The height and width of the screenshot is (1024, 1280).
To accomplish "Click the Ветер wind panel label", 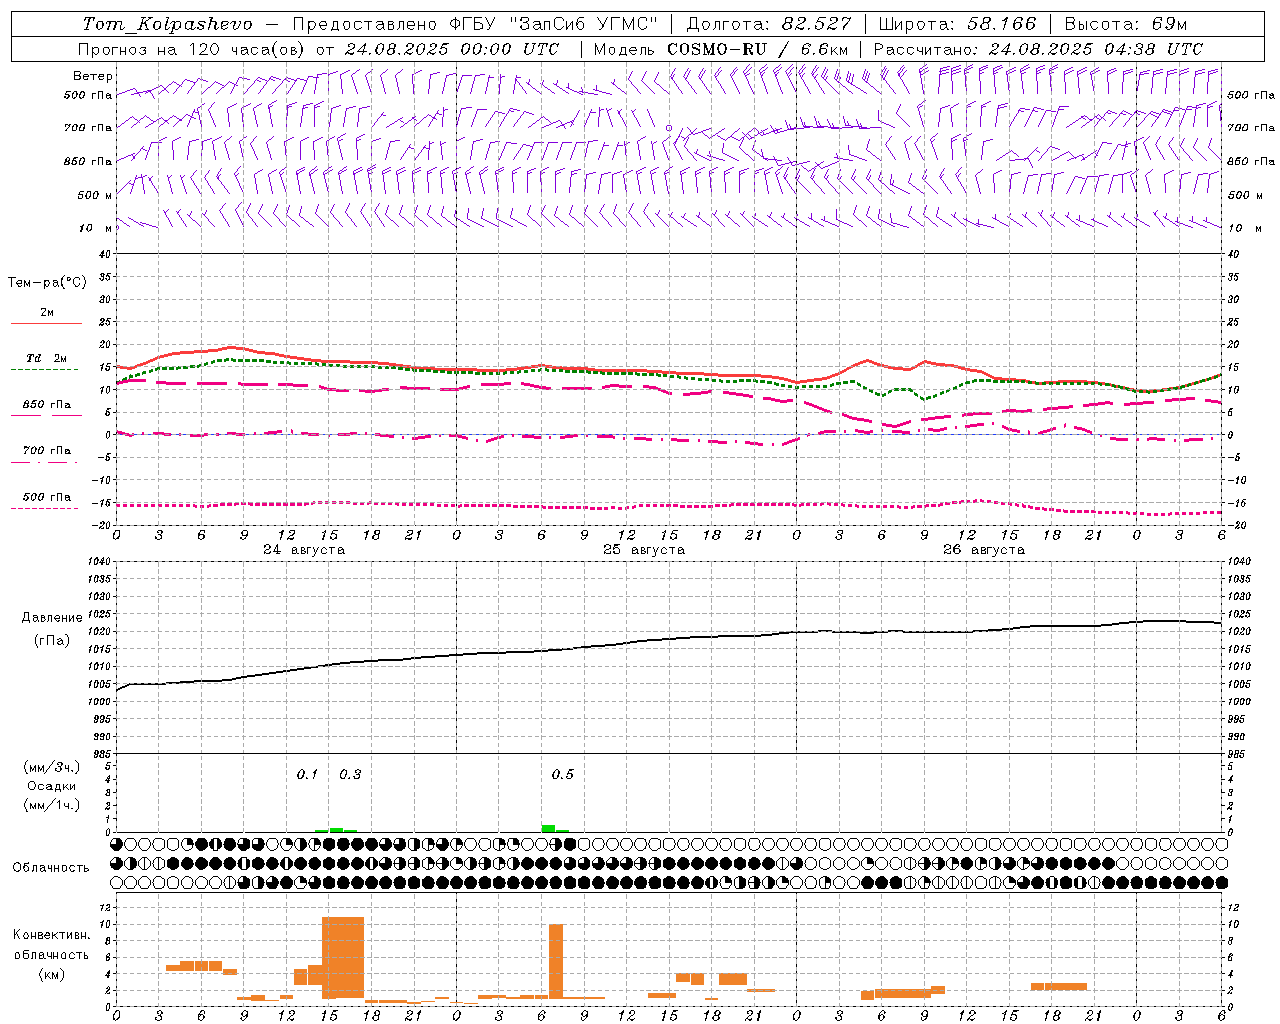I will pyautogui.click(x=93, y=76).
